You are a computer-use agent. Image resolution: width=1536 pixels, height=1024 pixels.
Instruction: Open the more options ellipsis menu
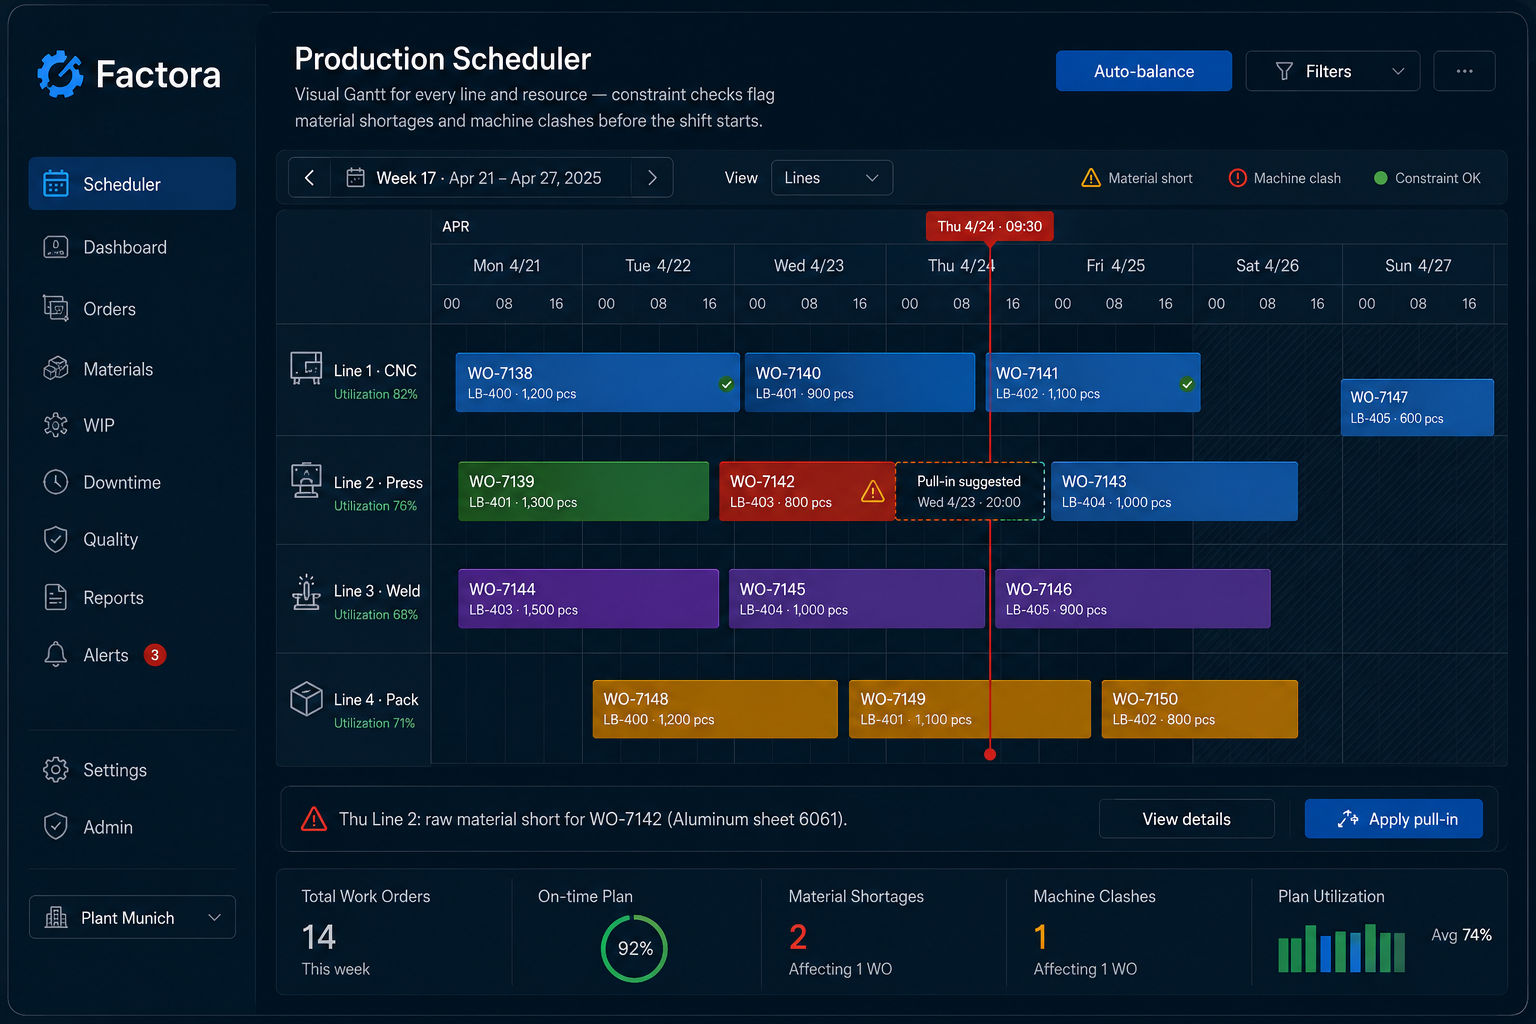(x=1464, y=71)
